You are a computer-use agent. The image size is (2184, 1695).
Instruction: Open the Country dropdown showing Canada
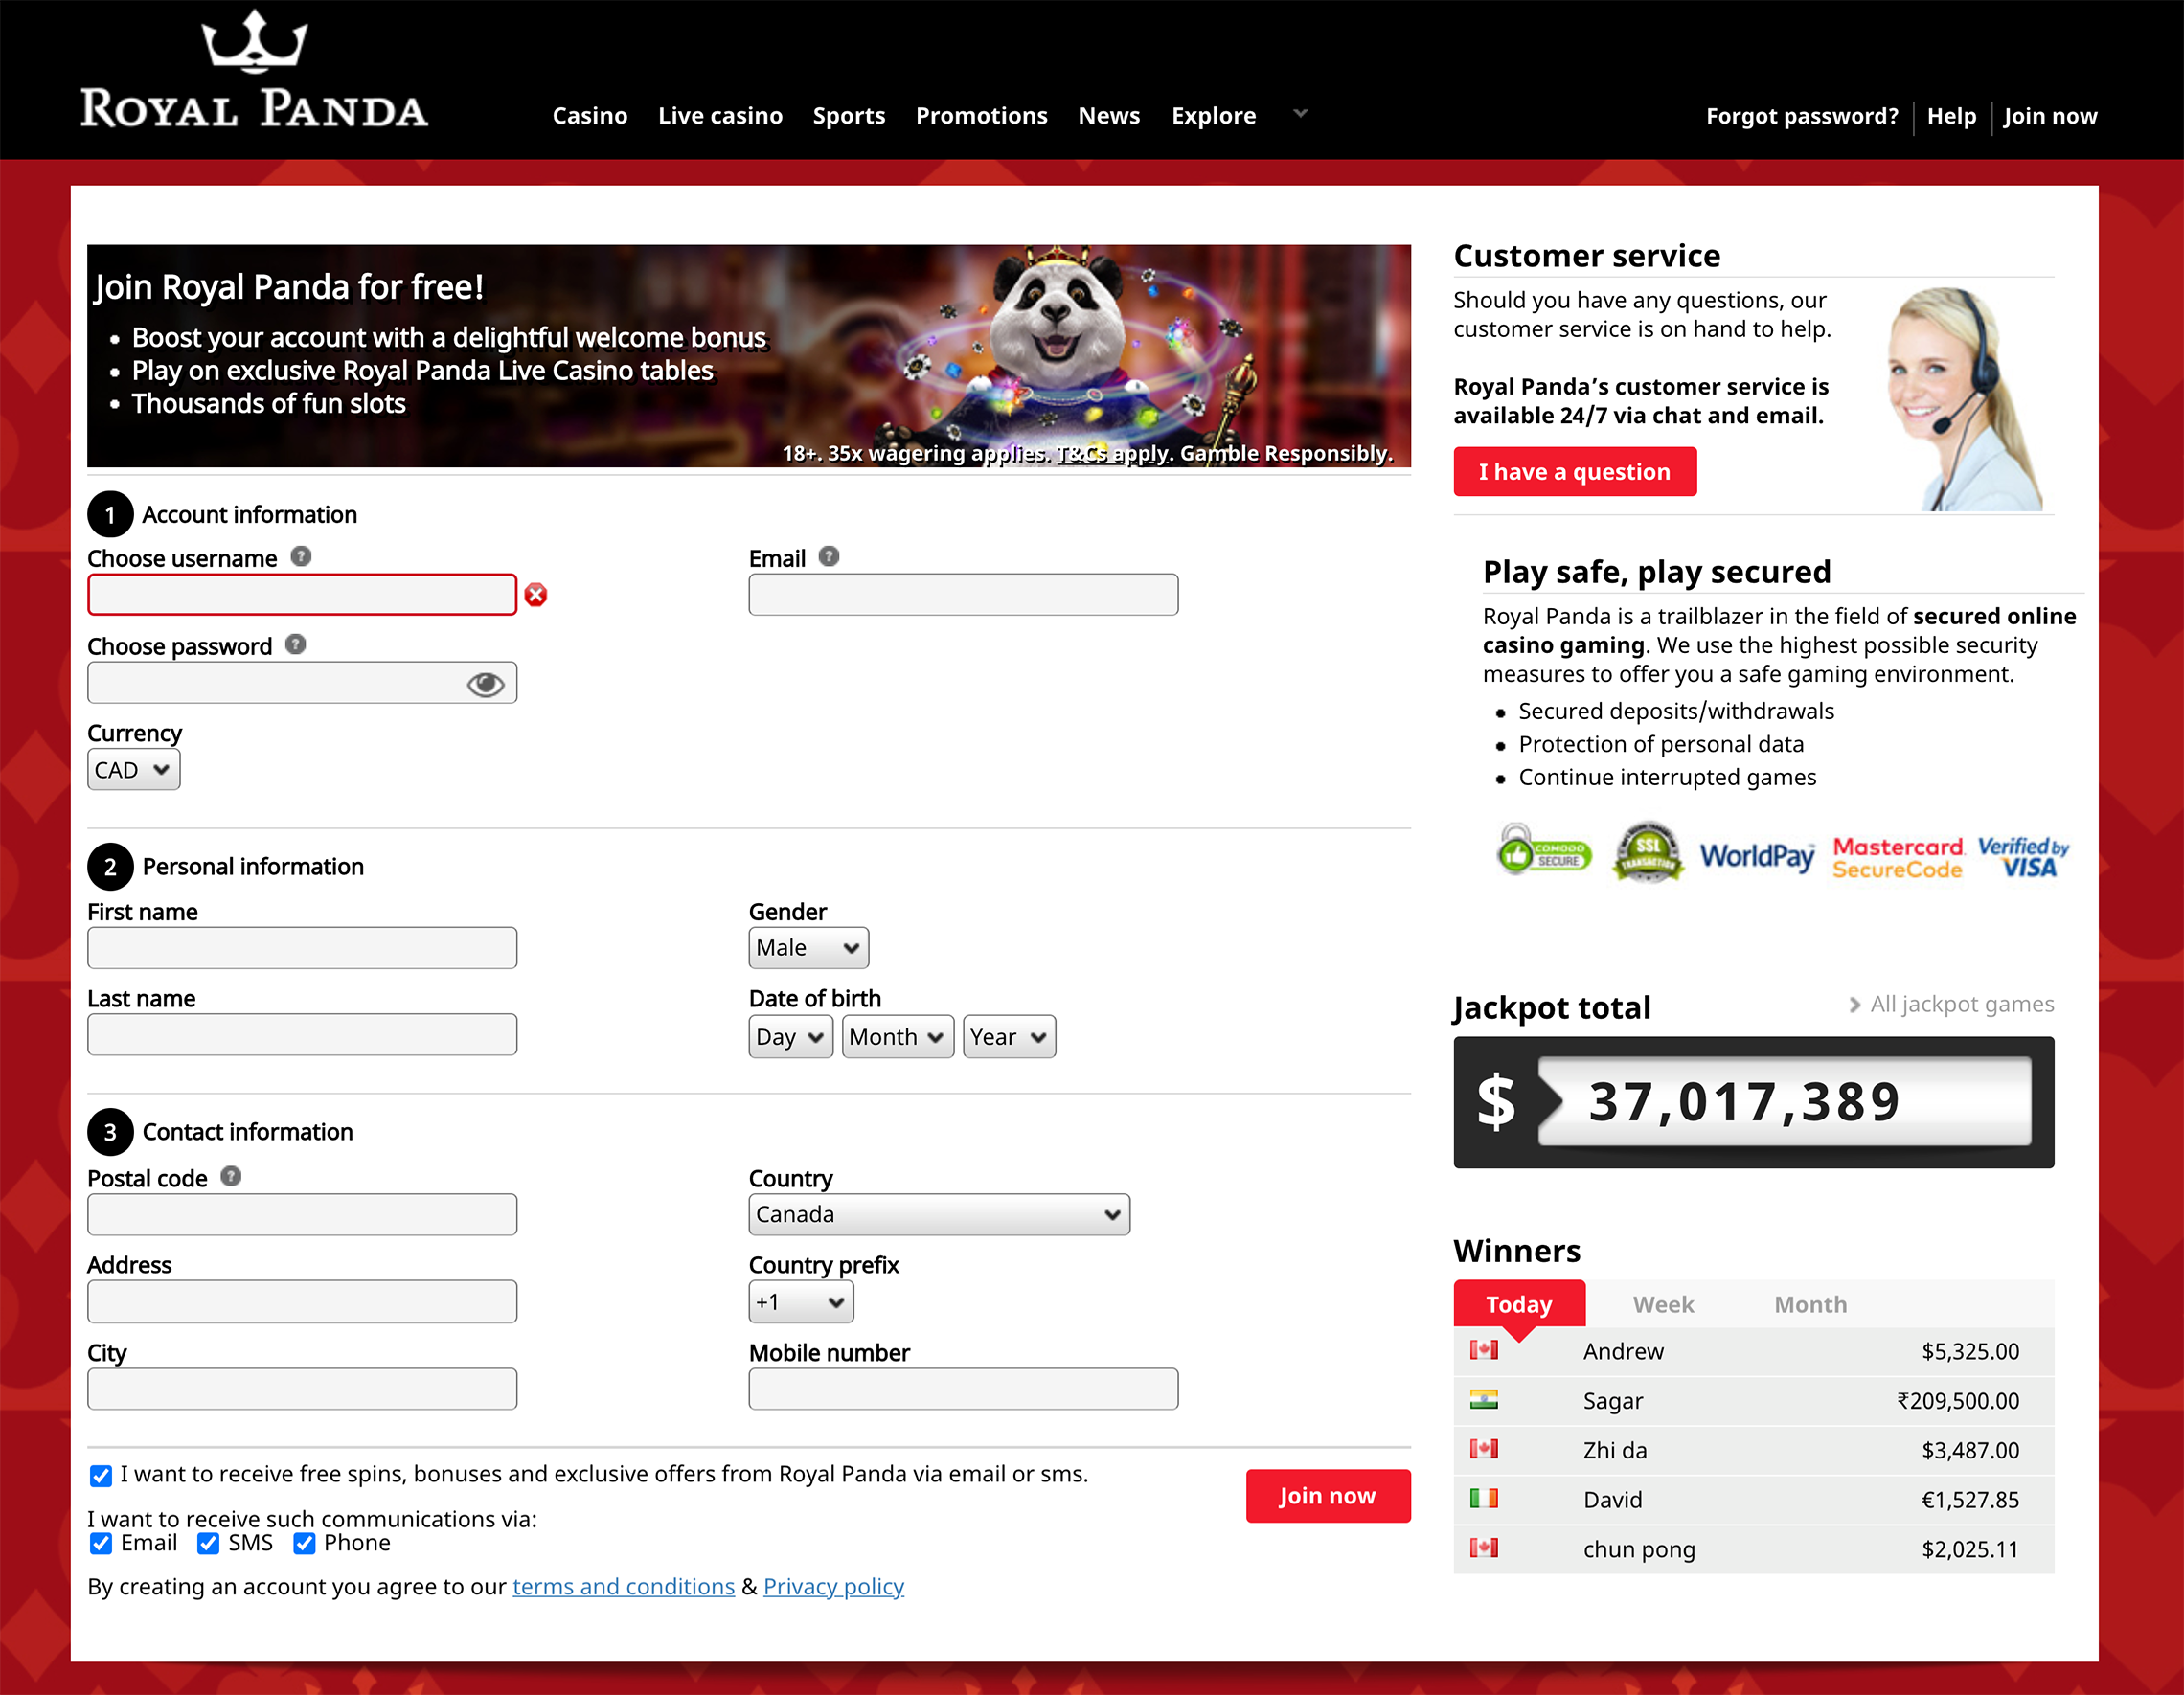(x=940, y=1215)
